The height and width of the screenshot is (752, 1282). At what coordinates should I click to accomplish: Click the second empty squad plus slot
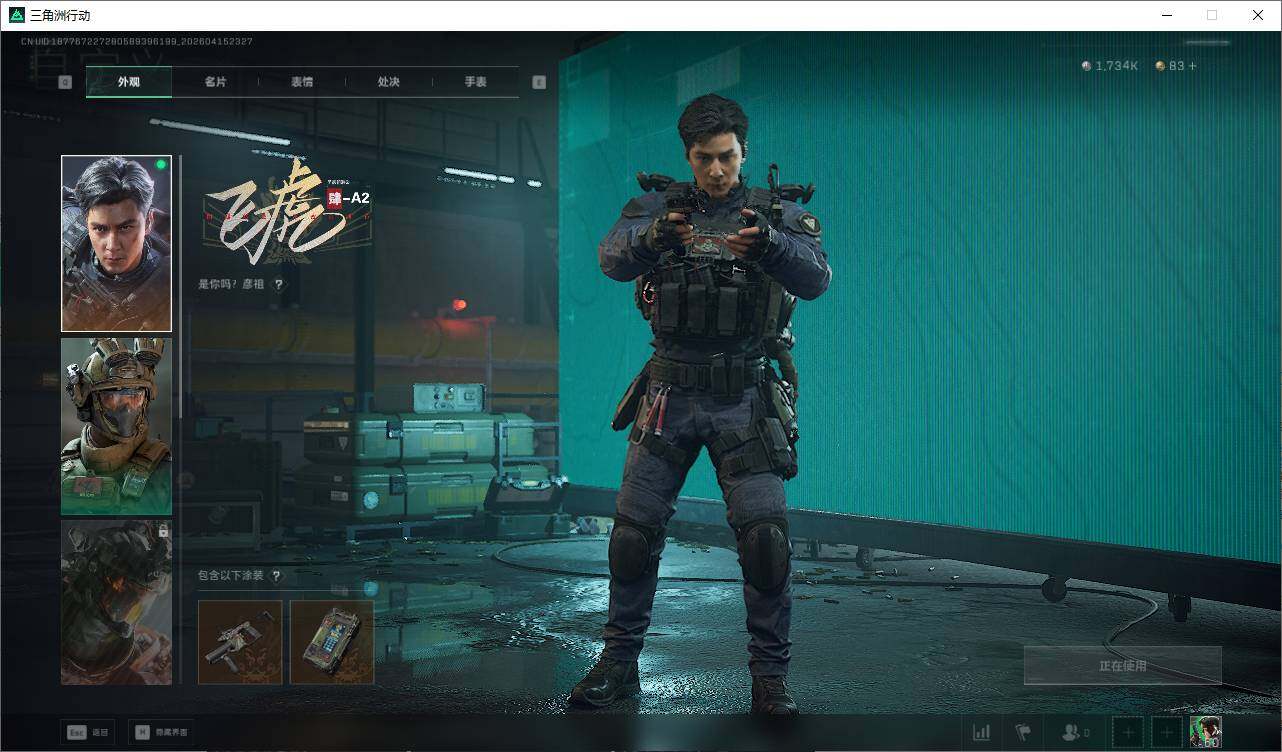(x=1166, y=733)
